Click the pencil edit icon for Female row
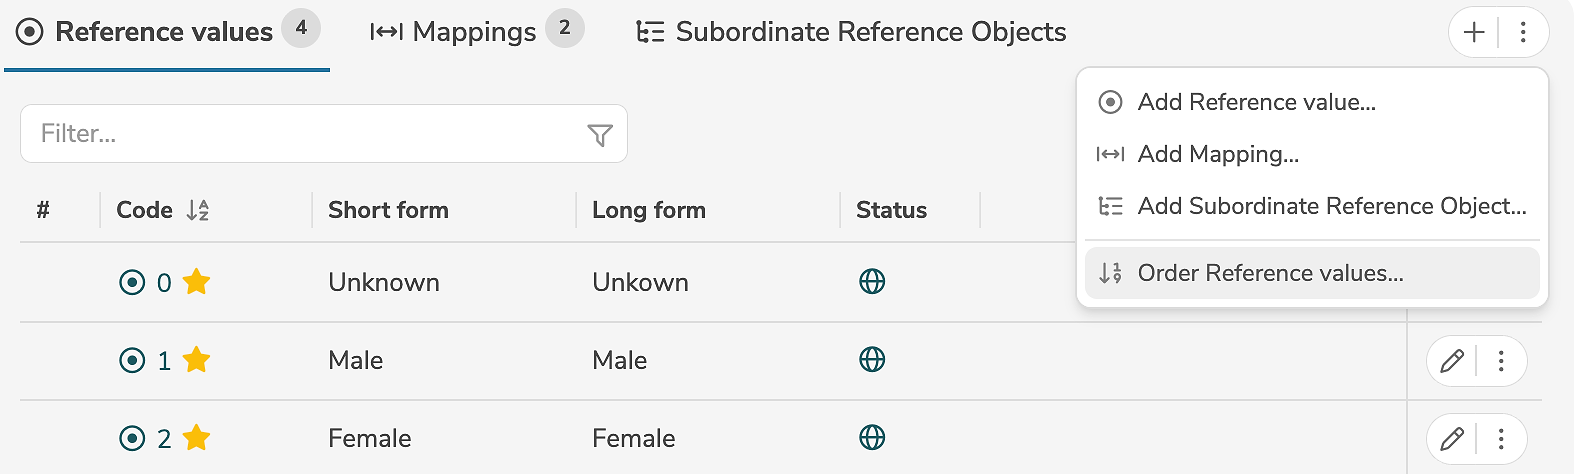Image resolution: width=1574 pixels, height=474 pixels. (1452, 438)
